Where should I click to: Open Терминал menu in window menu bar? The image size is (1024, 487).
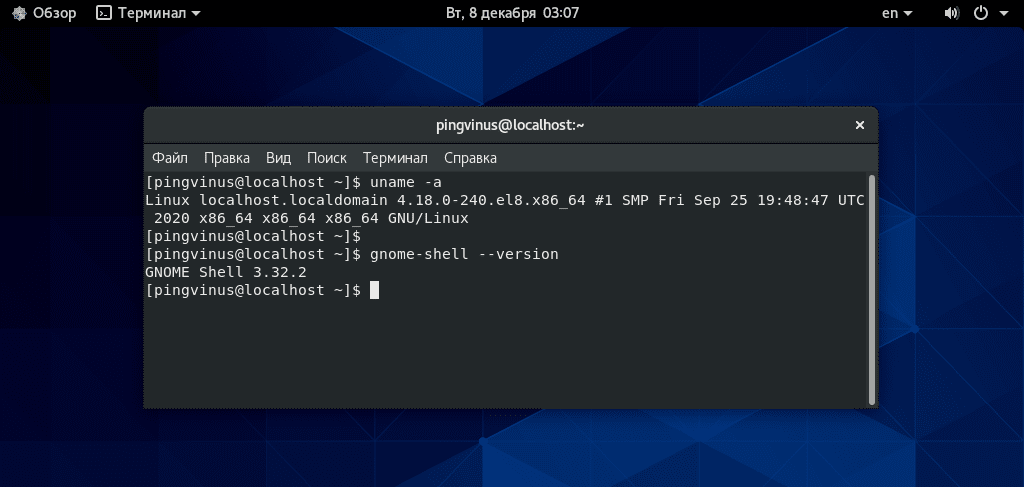395,158
